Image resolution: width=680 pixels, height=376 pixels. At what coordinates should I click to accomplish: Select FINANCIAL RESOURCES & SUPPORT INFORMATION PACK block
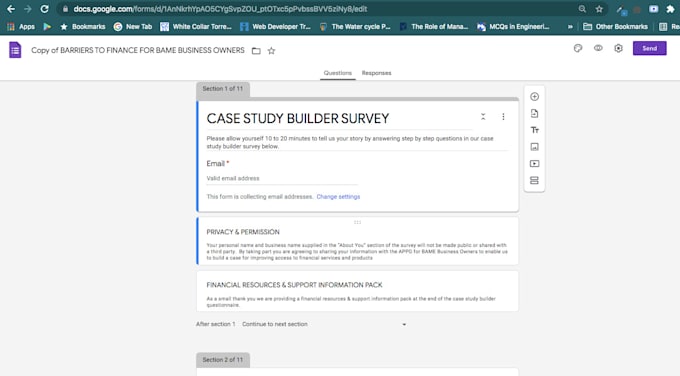click(x=357, y=291)
